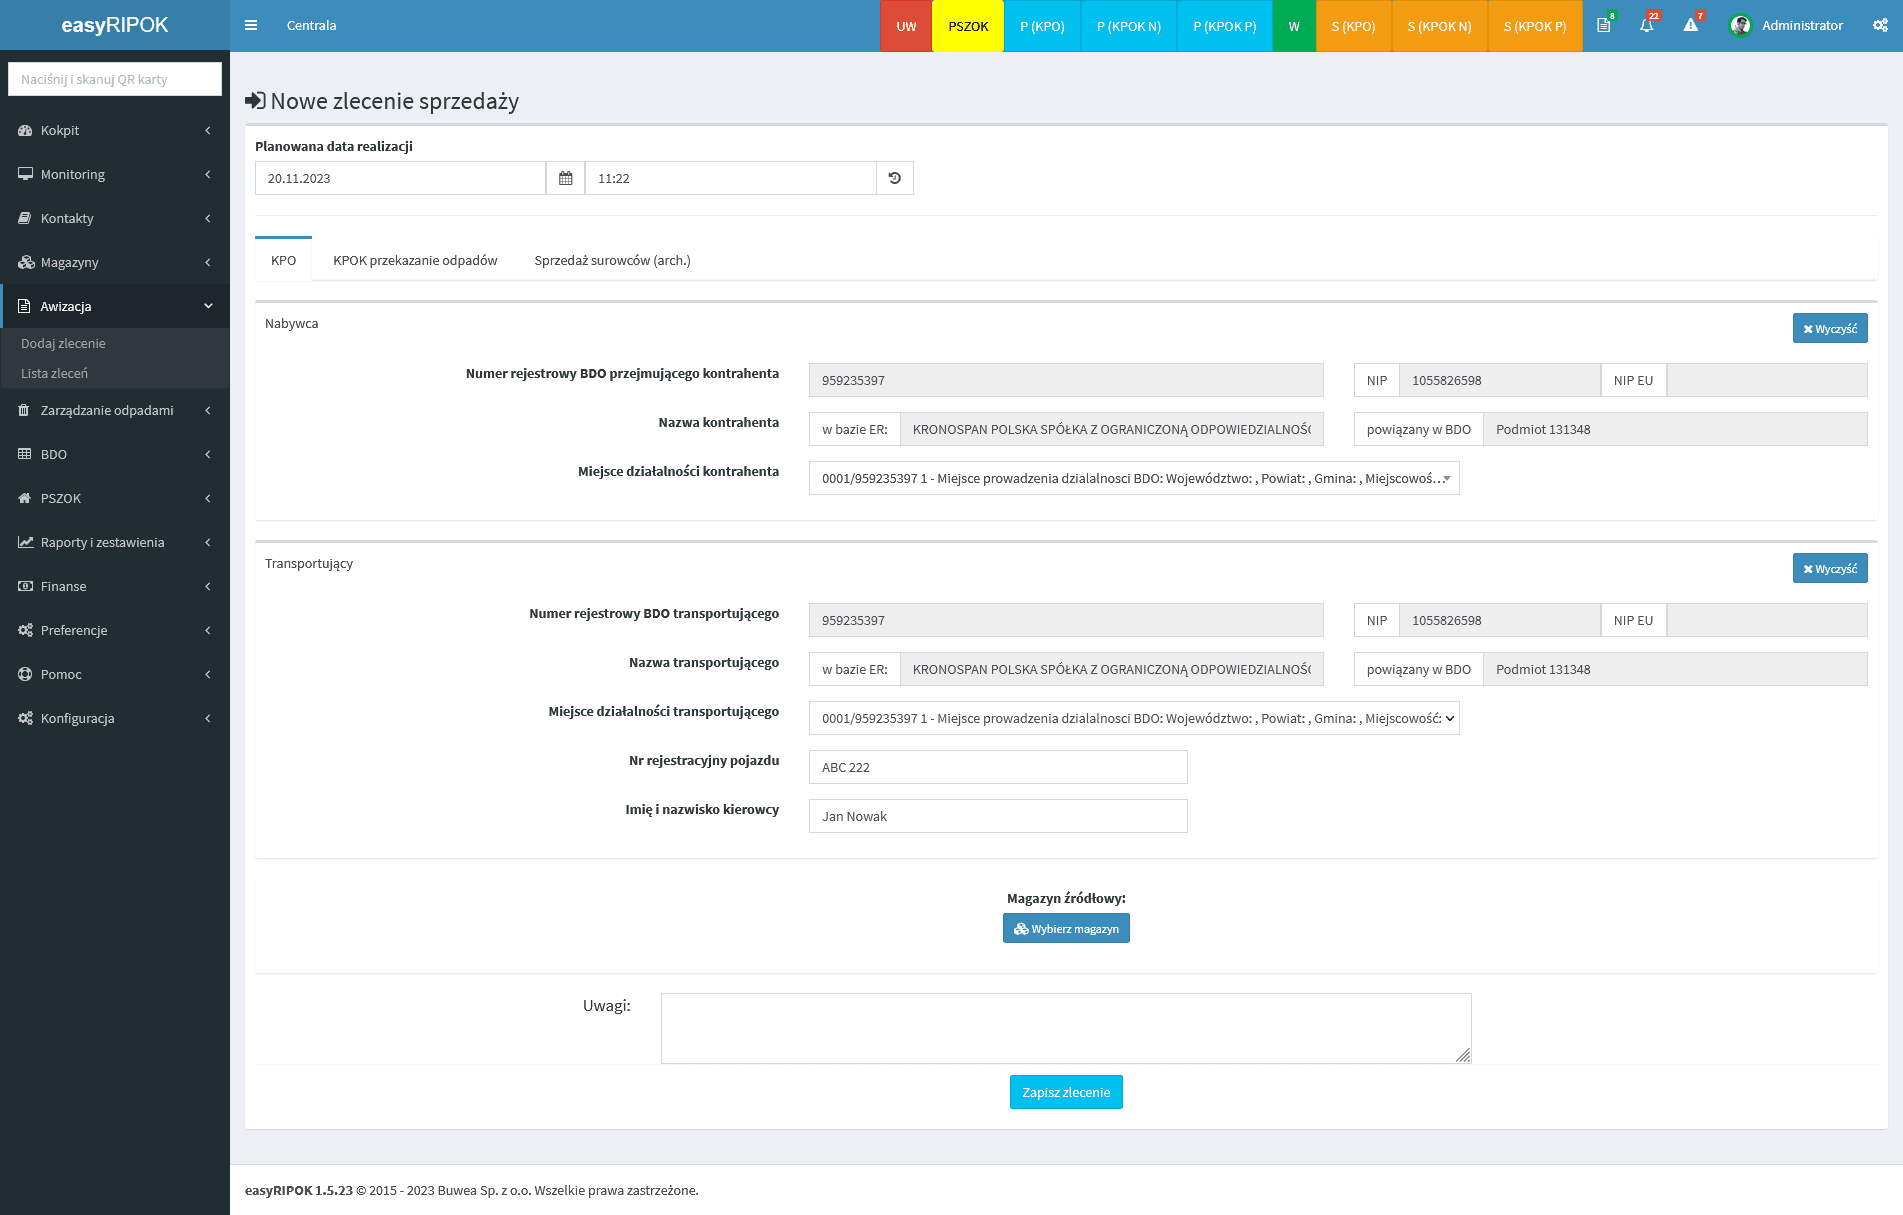The image size is (1903, 1215).
Task: Click the hamburger menu toggle icon
Action: pyautogui.click(x=251, y=25)
